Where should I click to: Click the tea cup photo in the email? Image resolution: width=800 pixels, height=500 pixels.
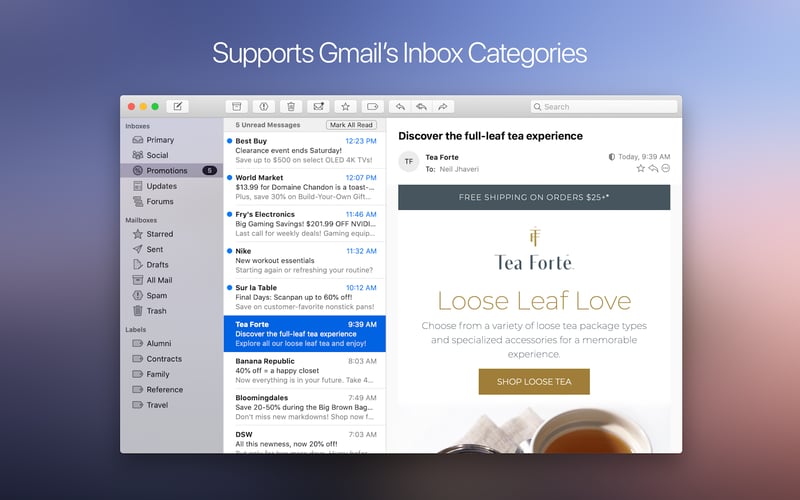[534, 429]
